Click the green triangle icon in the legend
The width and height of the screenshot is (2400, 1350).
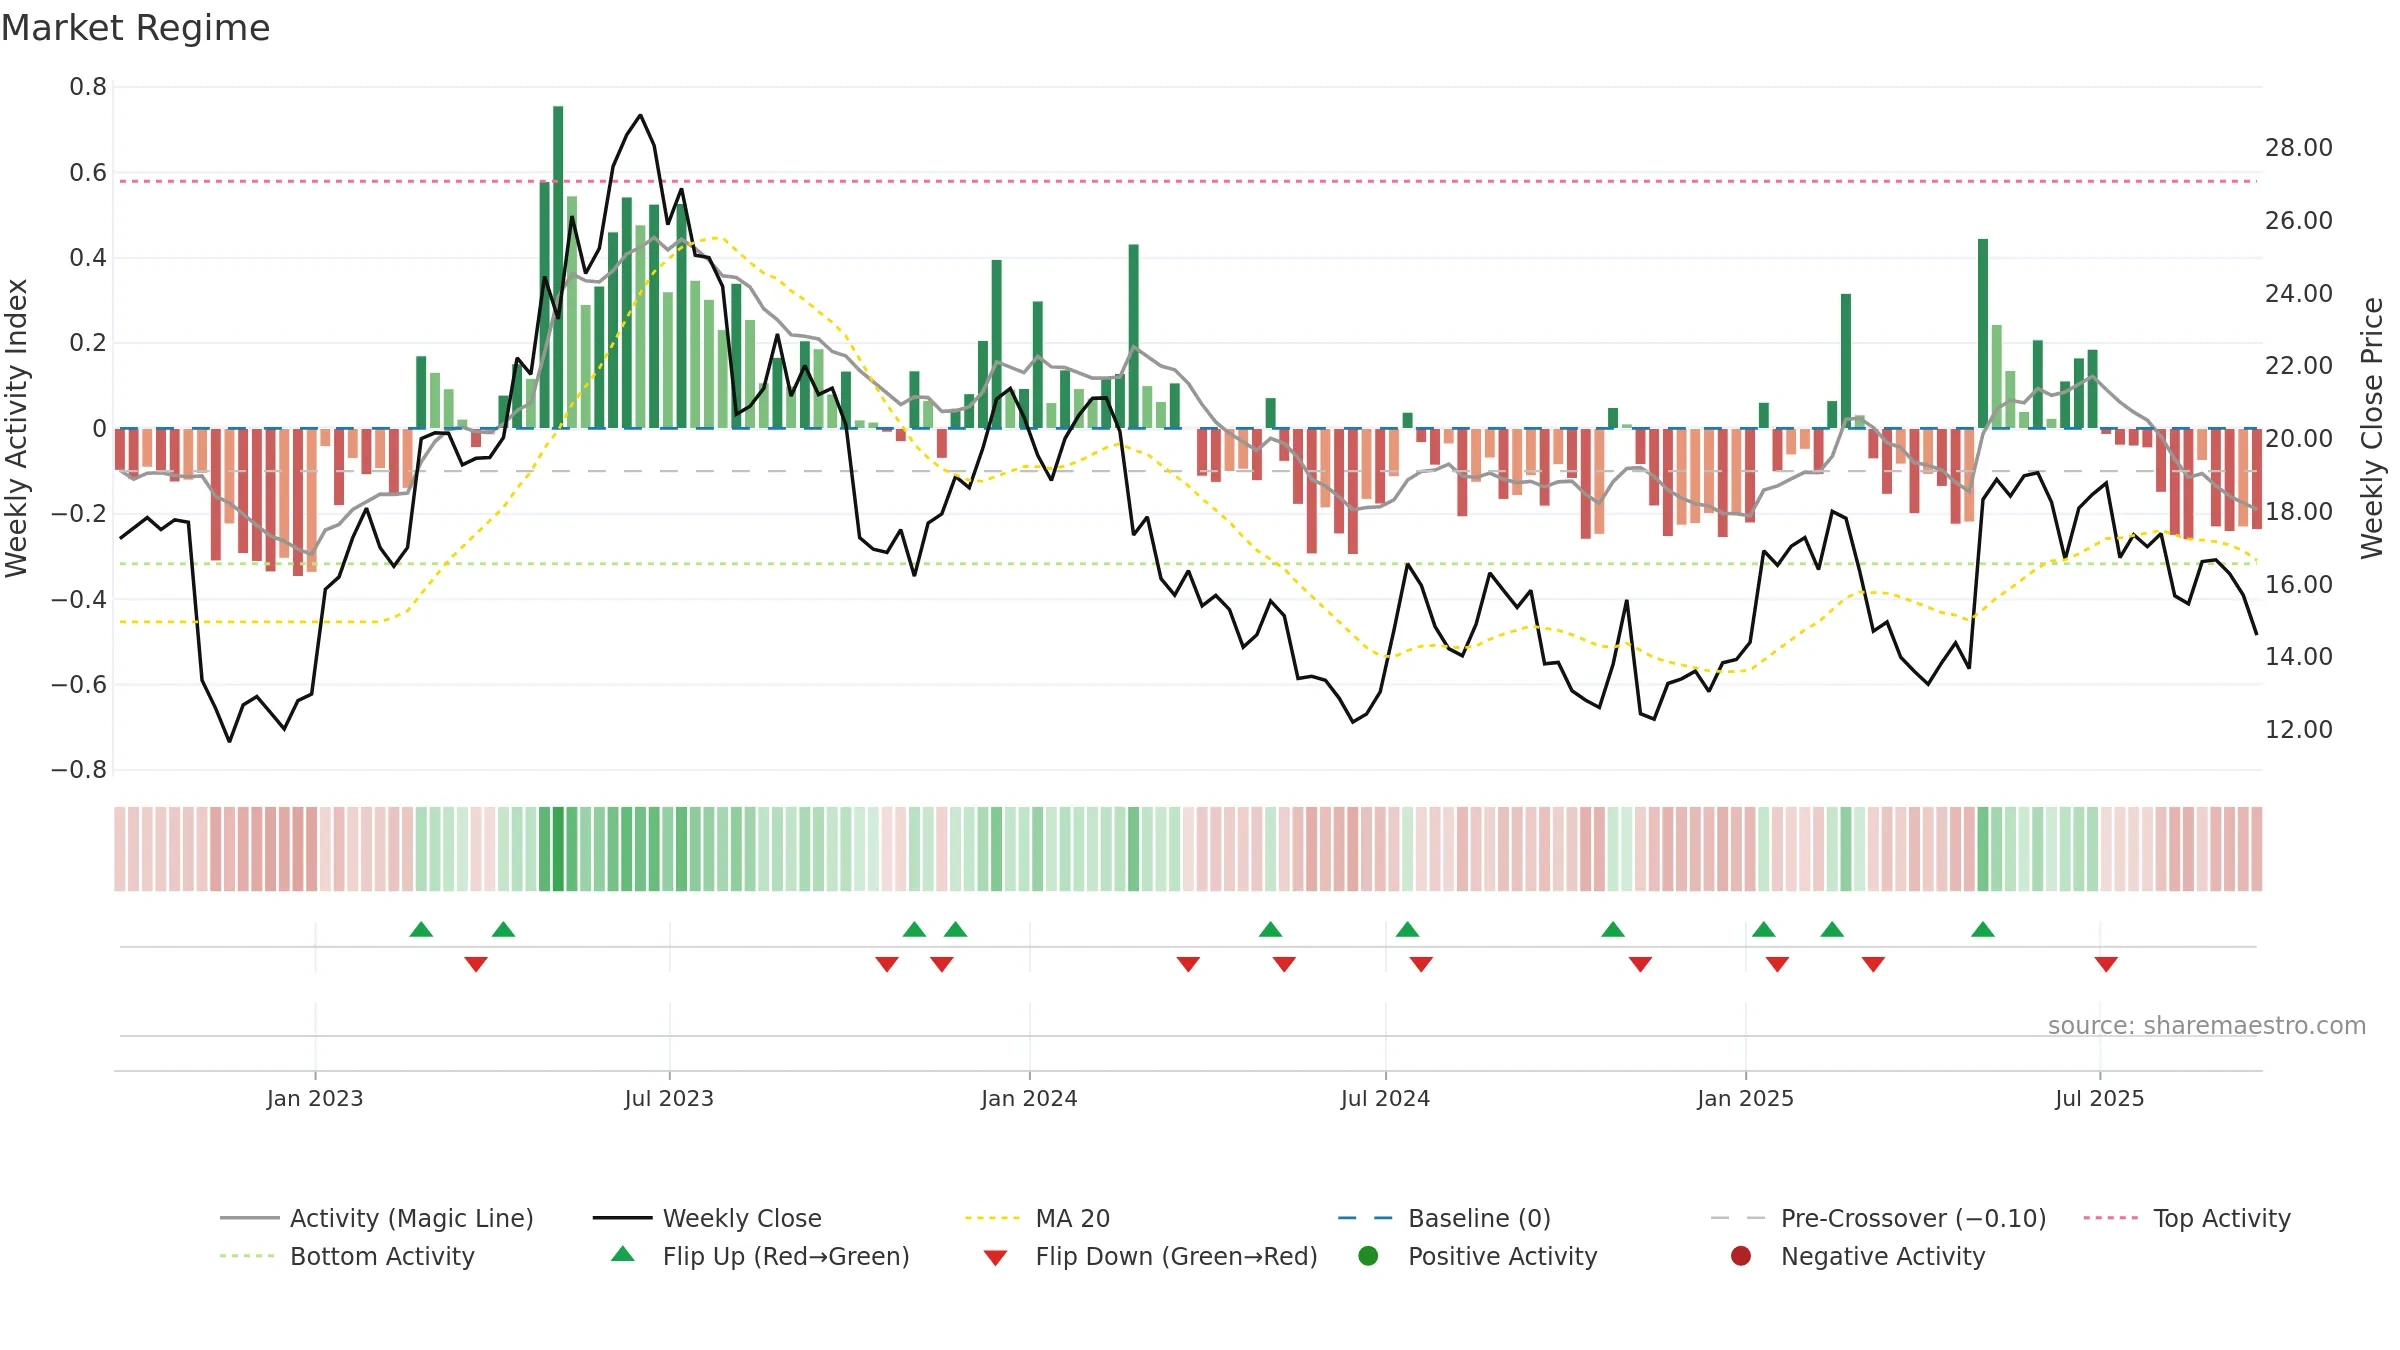click(x=623, y=1254)
